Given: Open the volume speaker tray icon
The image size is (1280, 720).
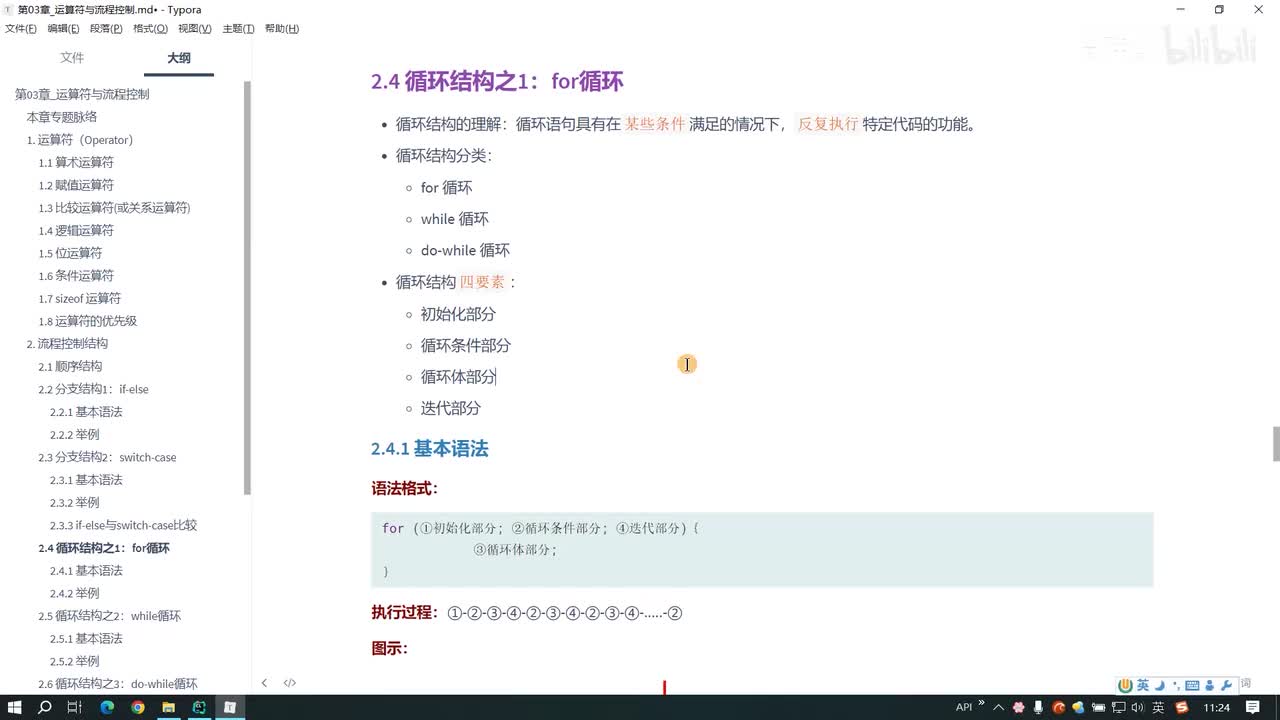Looking at the screenshot, I should [x=1138, y=707].
